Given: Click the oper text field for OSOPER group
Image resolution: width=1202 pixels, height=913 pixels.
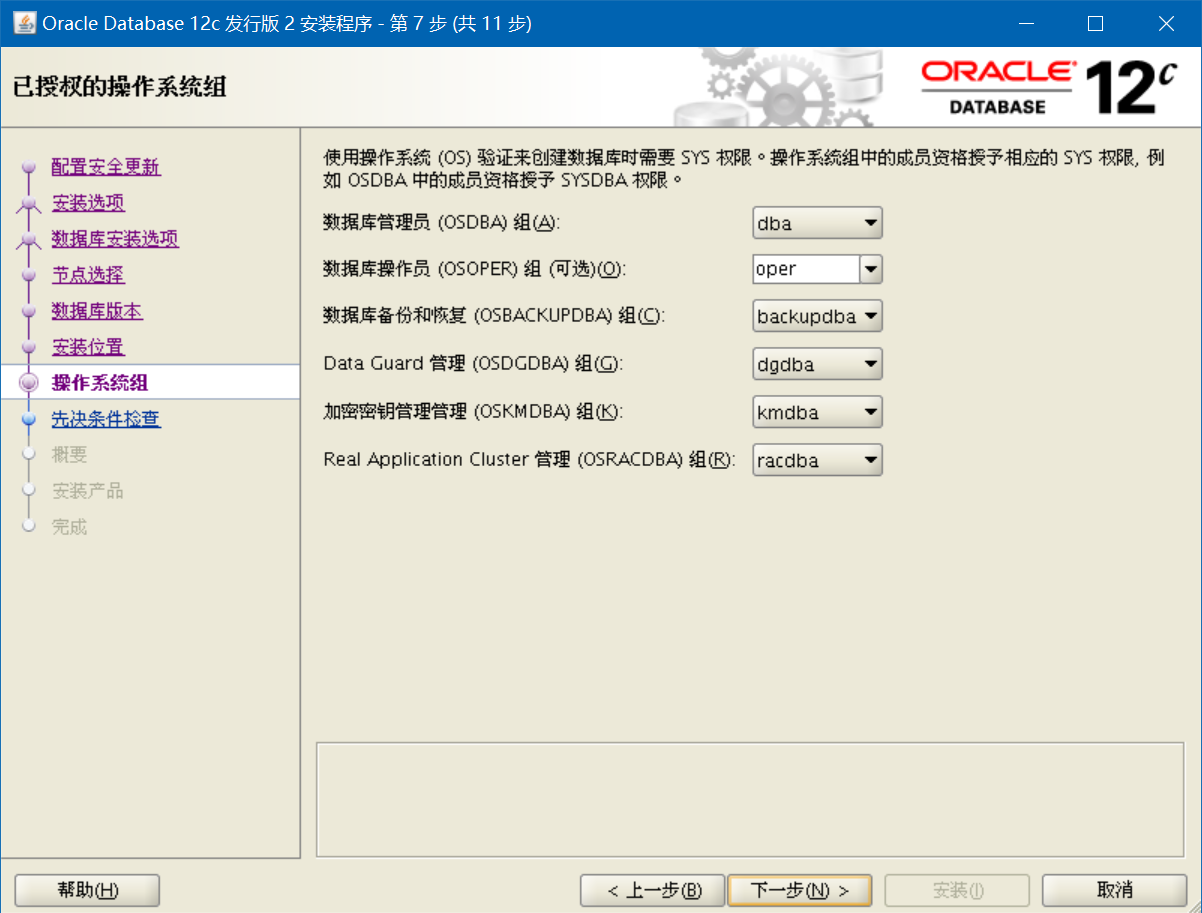Looking at the screenshot, I should coord(806,269).
